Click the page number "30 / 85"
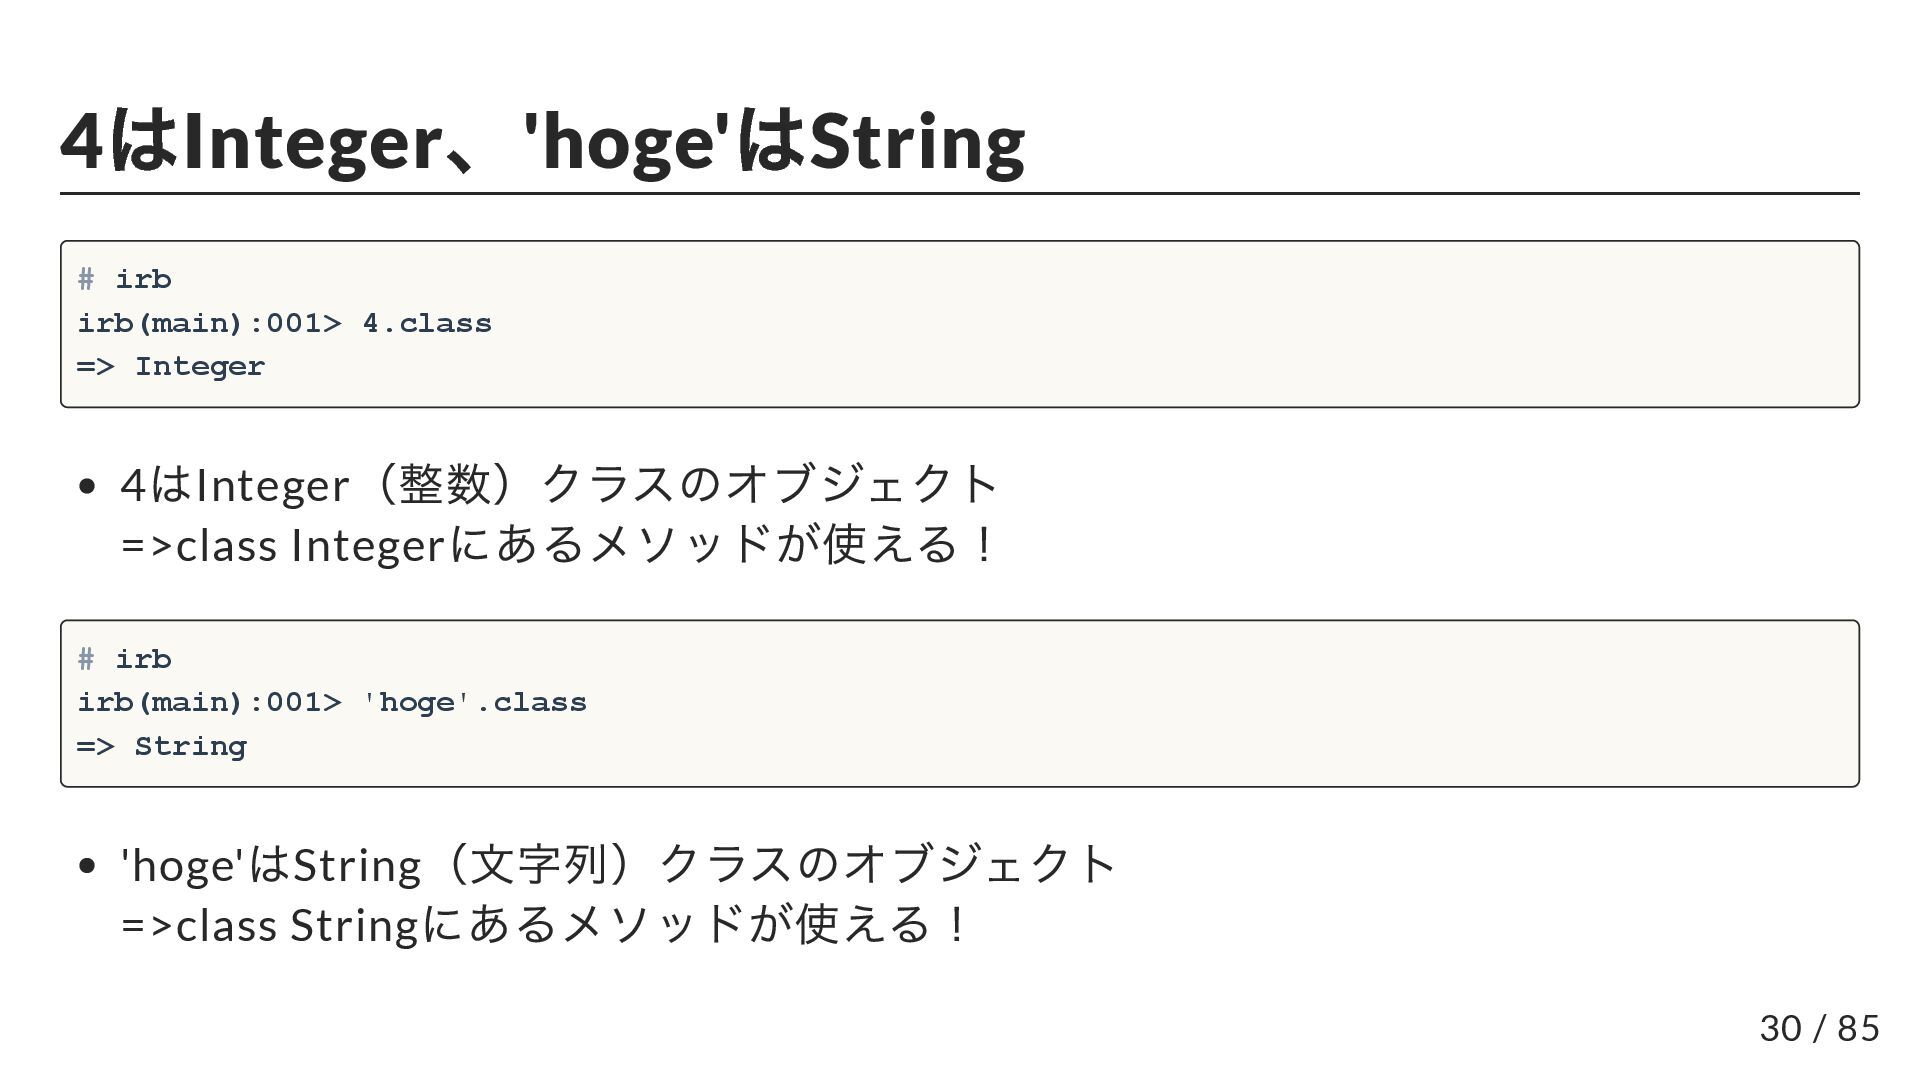 pos(1819,1028)
